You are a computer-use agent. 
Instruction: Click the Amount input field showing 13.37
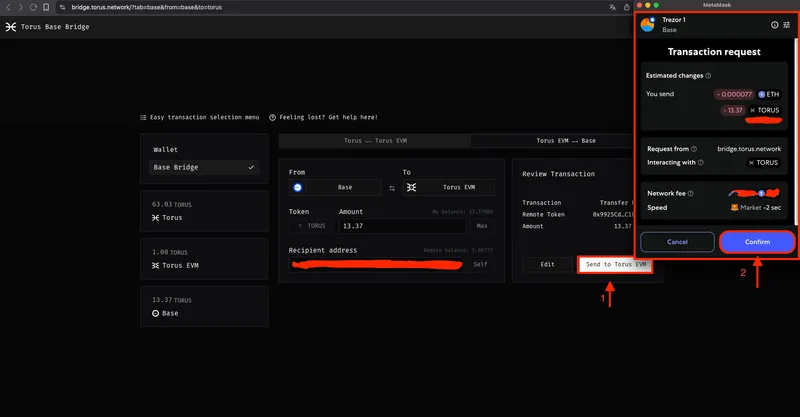(400, 226)
